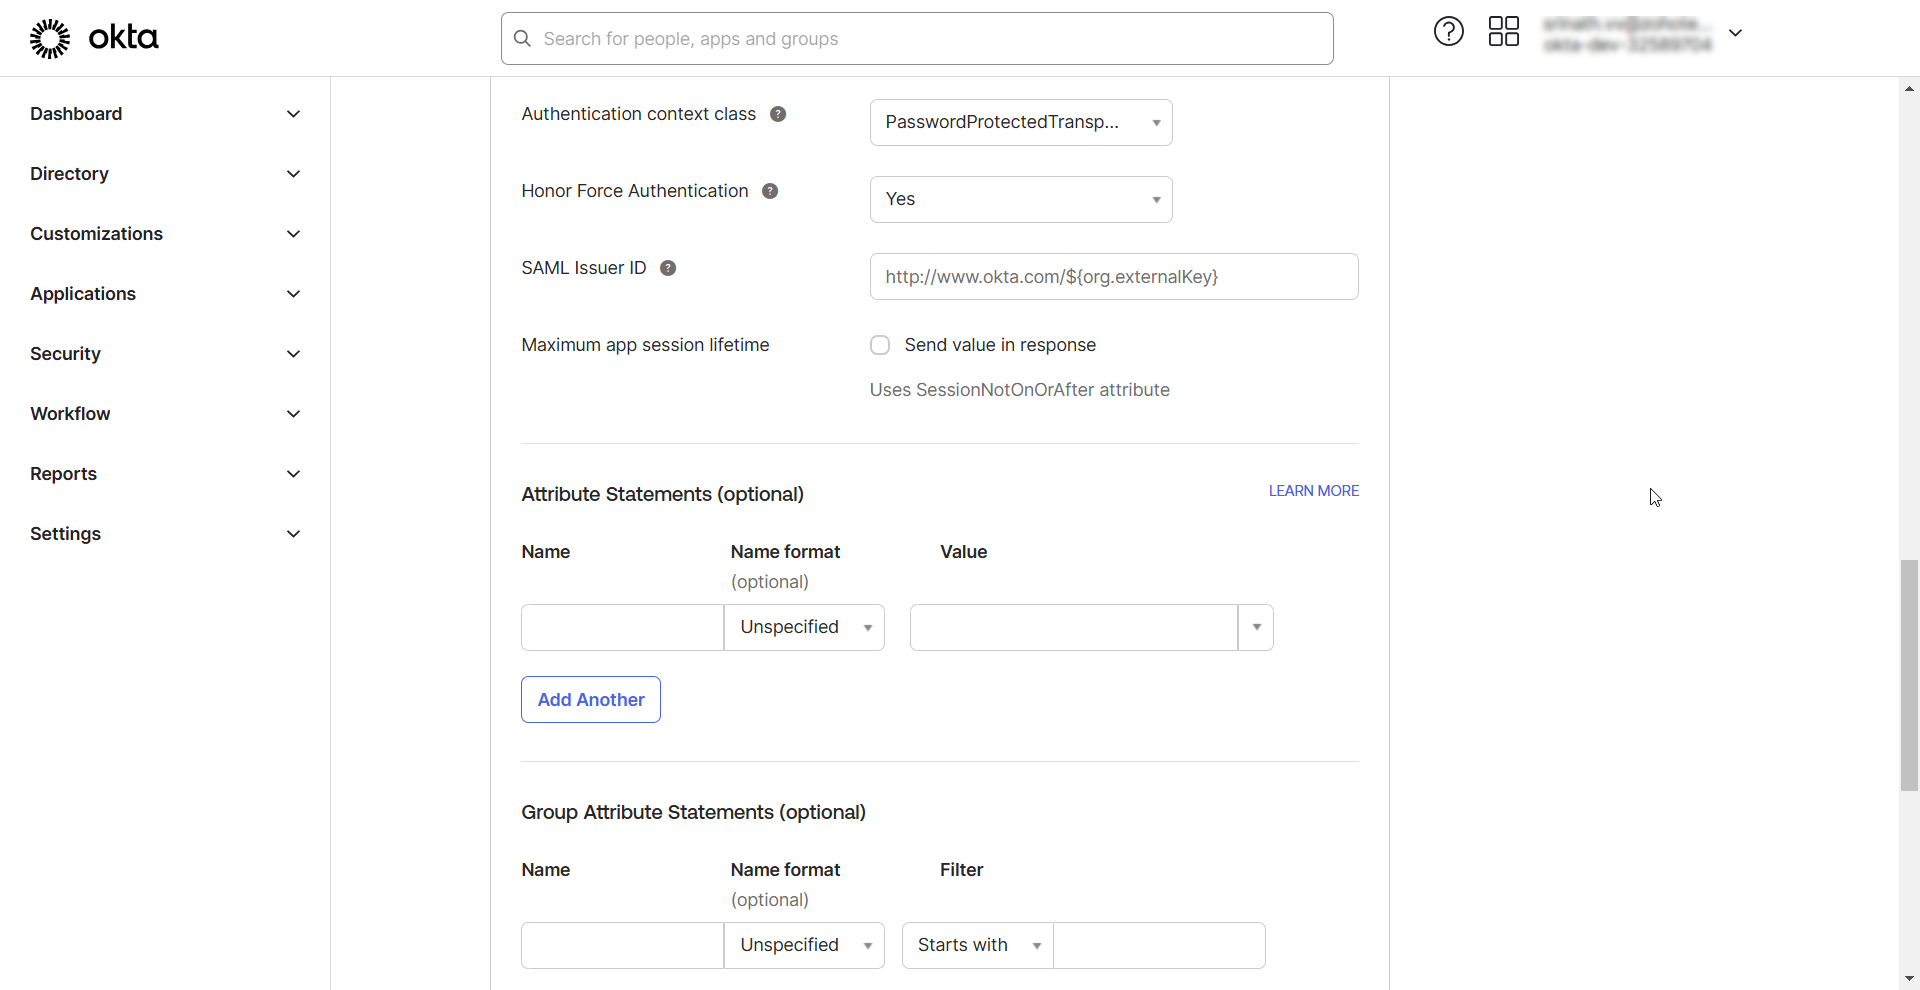
Task: Click Honor Force Authentication help icon
Action: (x=770, y=191)
